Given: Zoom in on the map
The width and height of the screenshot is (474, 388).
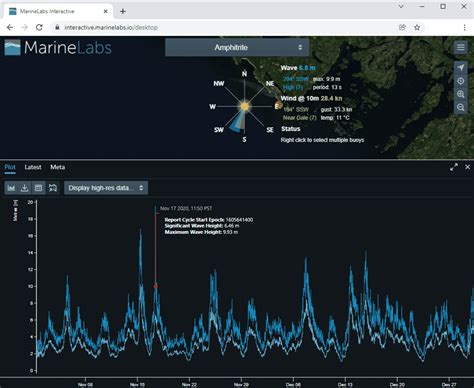Looking at the screenshot, I should pos(460,94).
